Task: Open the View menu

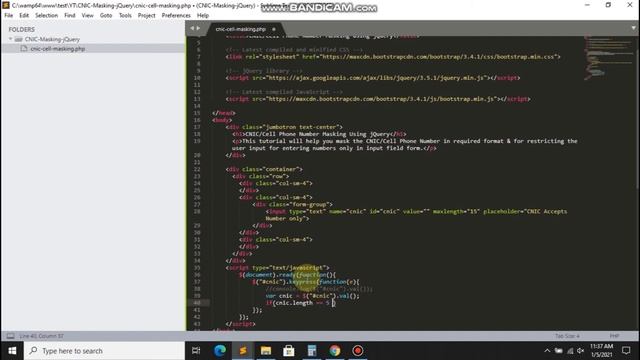Action: click(87, 15)
